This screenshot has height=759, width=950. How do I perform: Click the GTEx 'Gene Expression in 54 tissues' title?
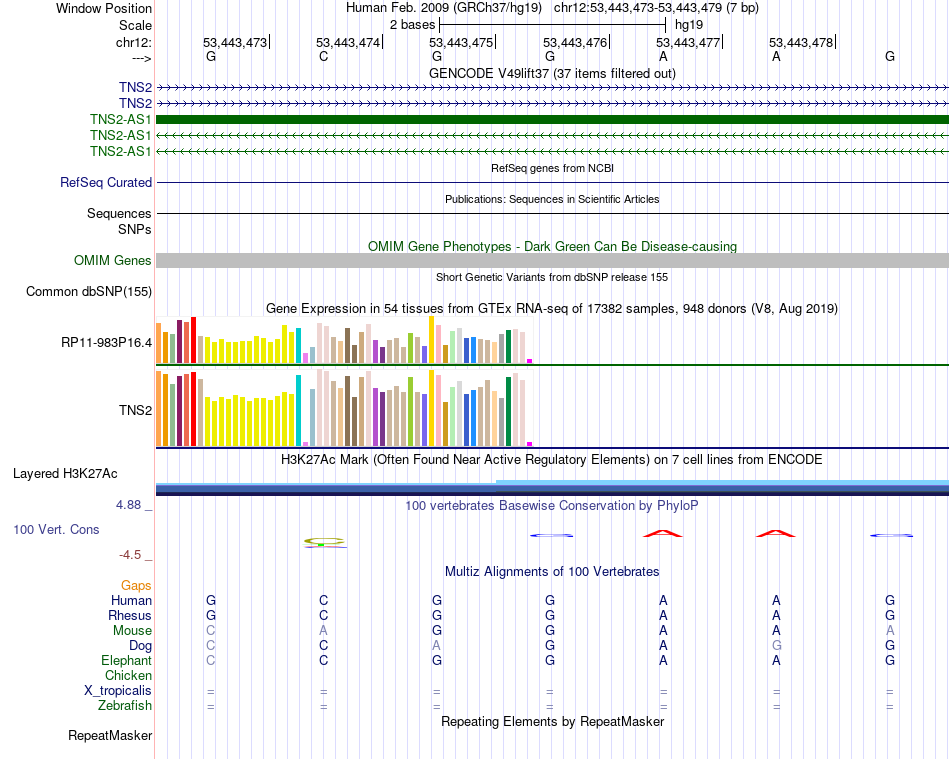click(552, 308)
